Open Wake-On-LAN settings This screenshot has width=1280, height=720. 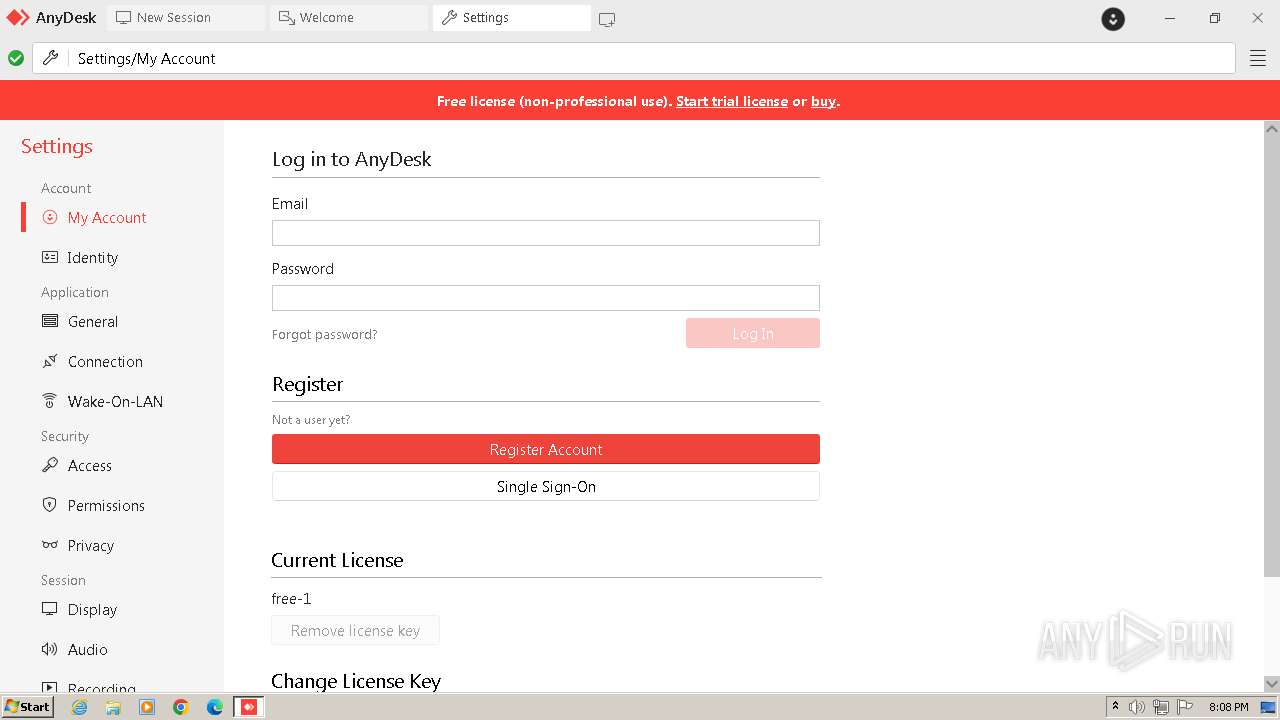[115, 401]
